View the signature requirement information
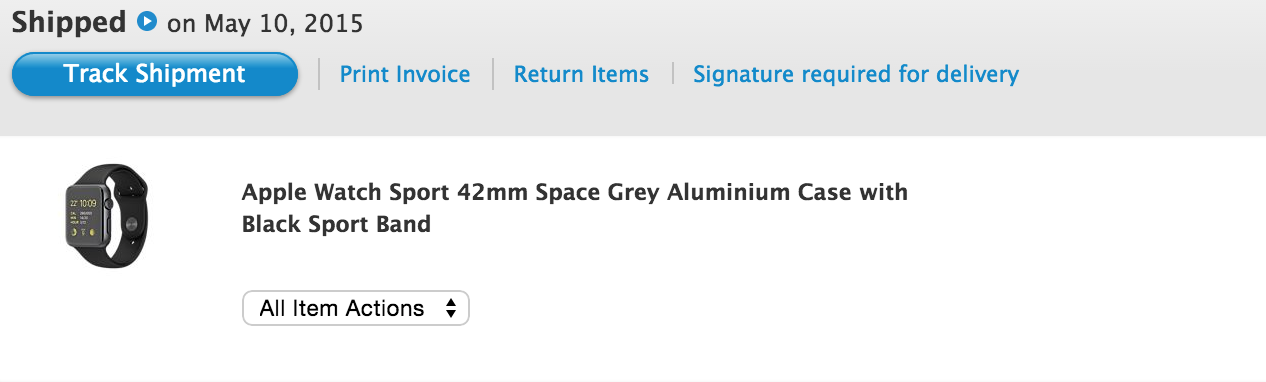Screen dimensions: 1266x382 (x=856, y=74)
